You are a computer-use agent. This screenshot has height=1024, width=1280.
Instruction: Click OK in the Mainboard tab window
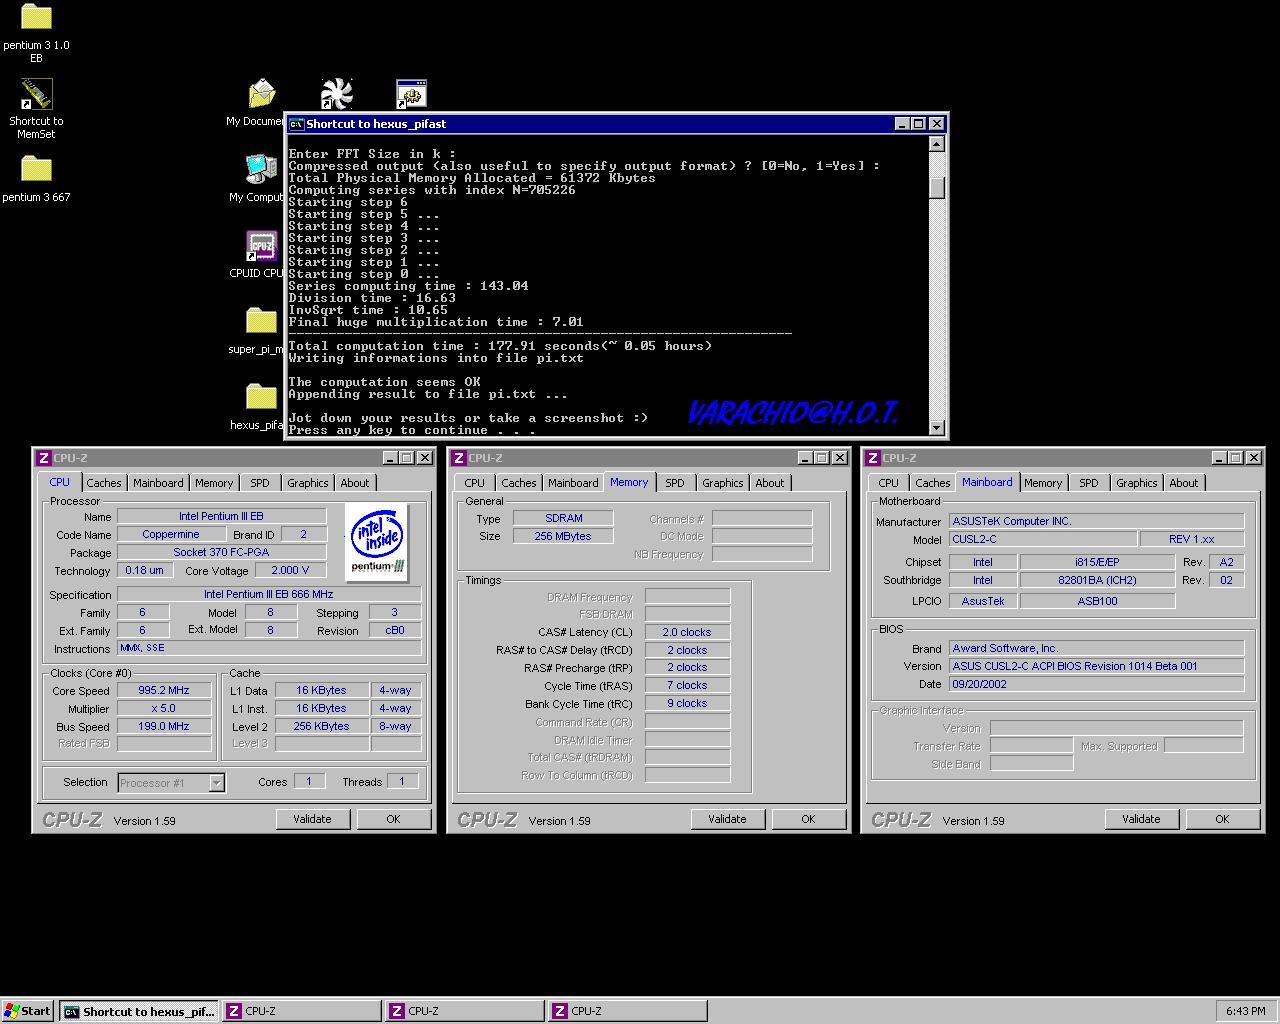tap(1222, 819)
